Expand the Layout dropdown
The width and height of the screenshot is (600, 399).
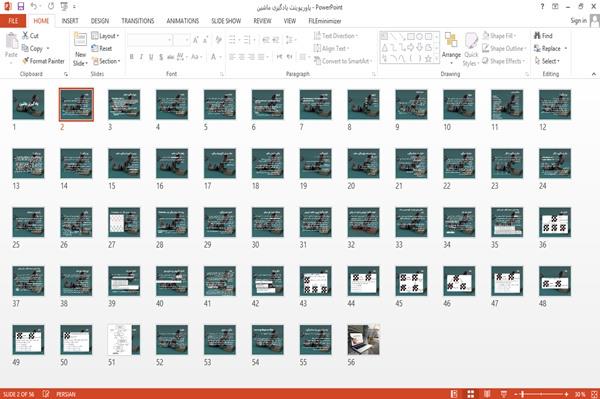[x=105, y=36]
